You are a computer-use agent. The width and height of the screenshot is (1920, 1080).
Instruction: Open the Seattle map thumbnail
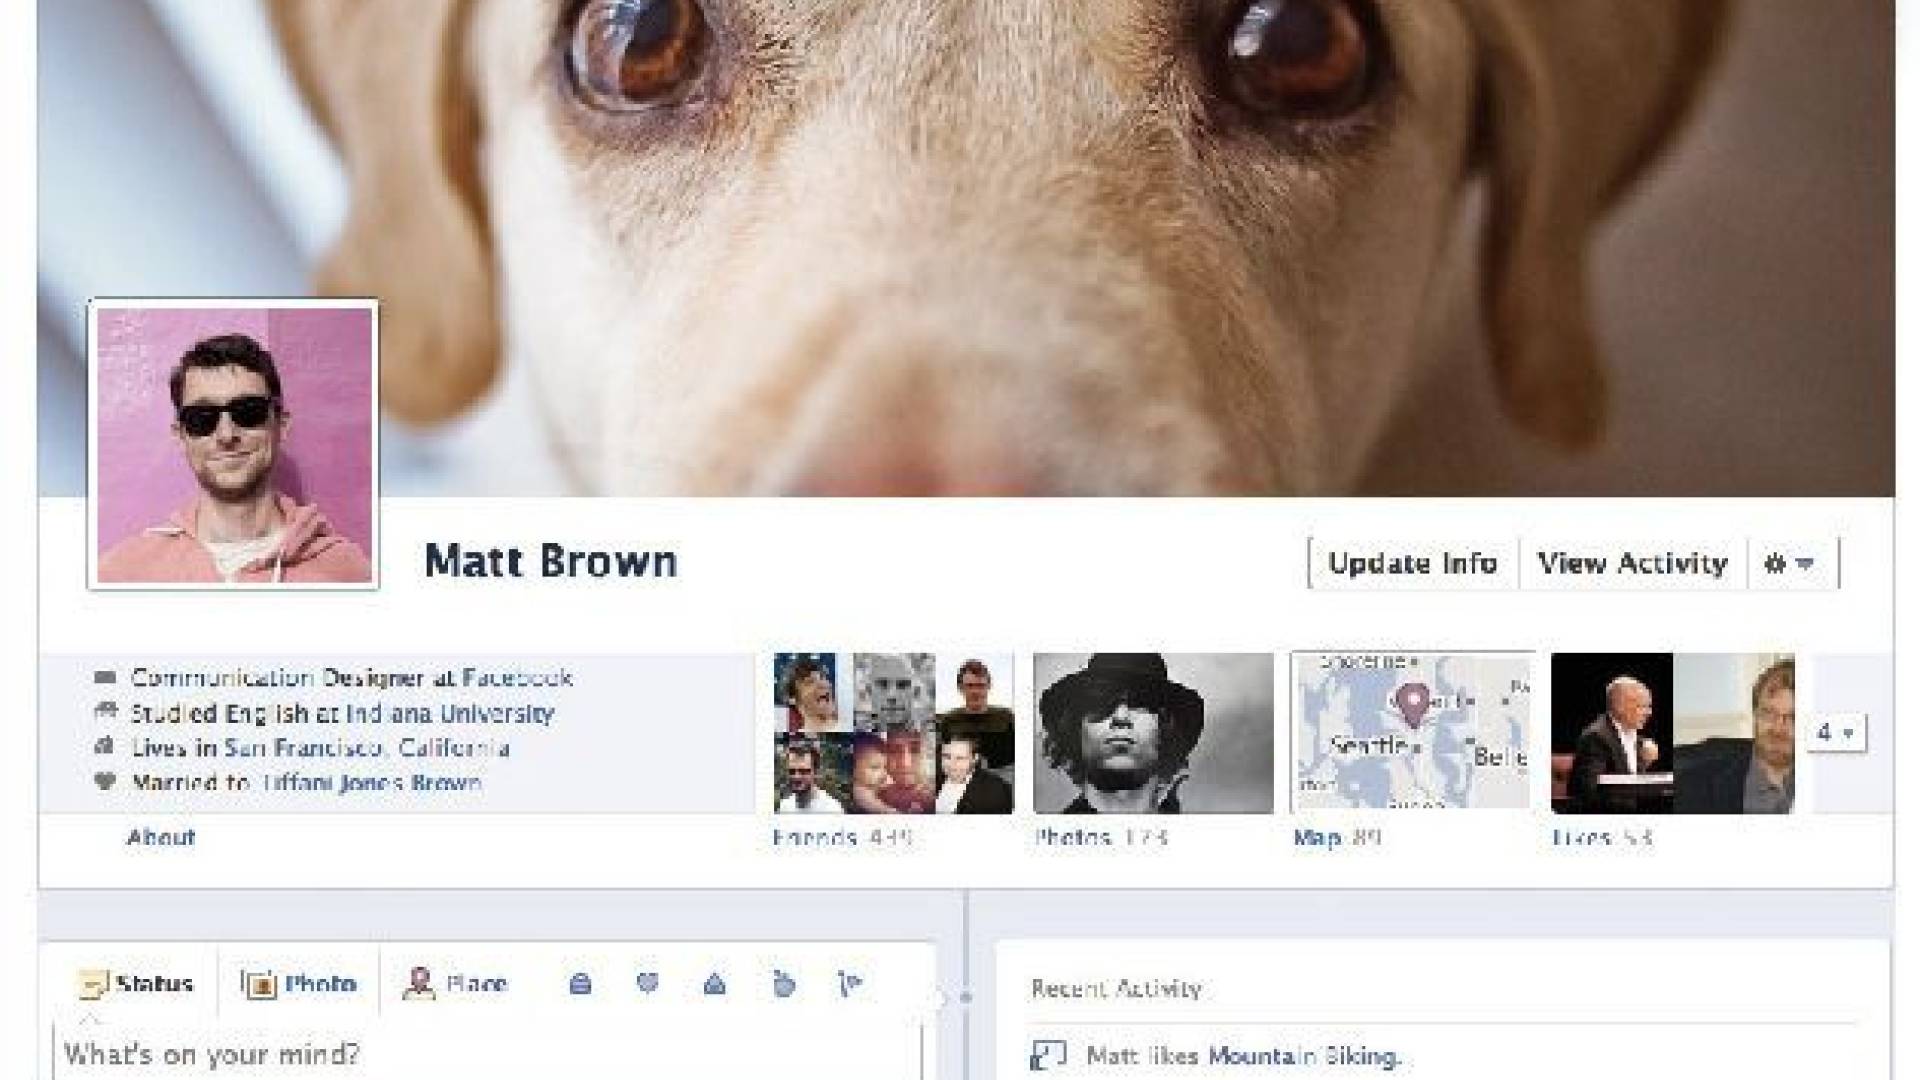1411,733
